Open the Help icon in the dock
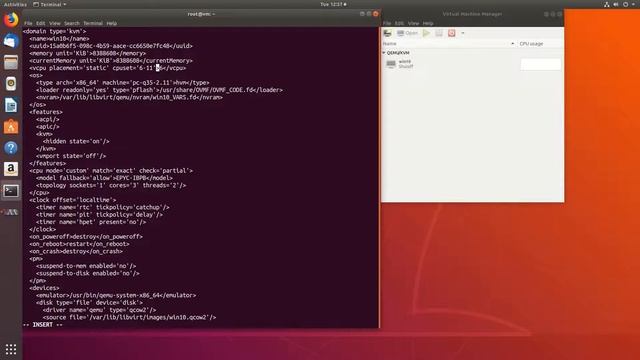This screenshot has width=640, height=360. (11, 148)
